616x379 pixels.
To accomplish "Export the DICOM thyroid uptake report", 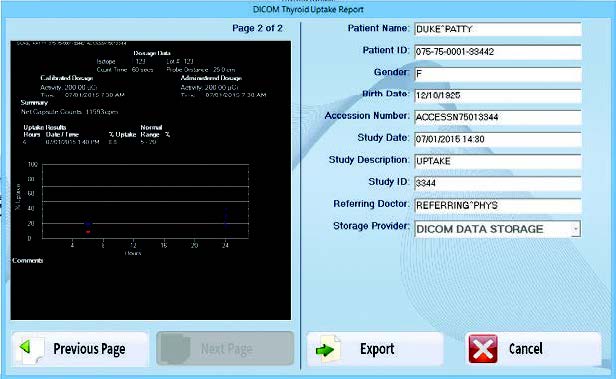I will tap(375, 349).
